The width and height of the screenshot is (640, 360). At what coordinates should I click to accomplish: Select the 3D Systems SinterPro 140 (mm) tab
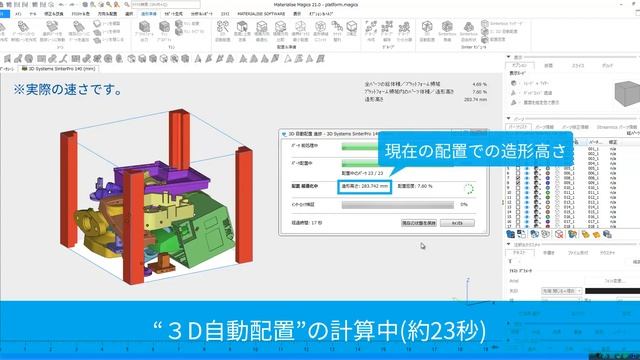58,69
